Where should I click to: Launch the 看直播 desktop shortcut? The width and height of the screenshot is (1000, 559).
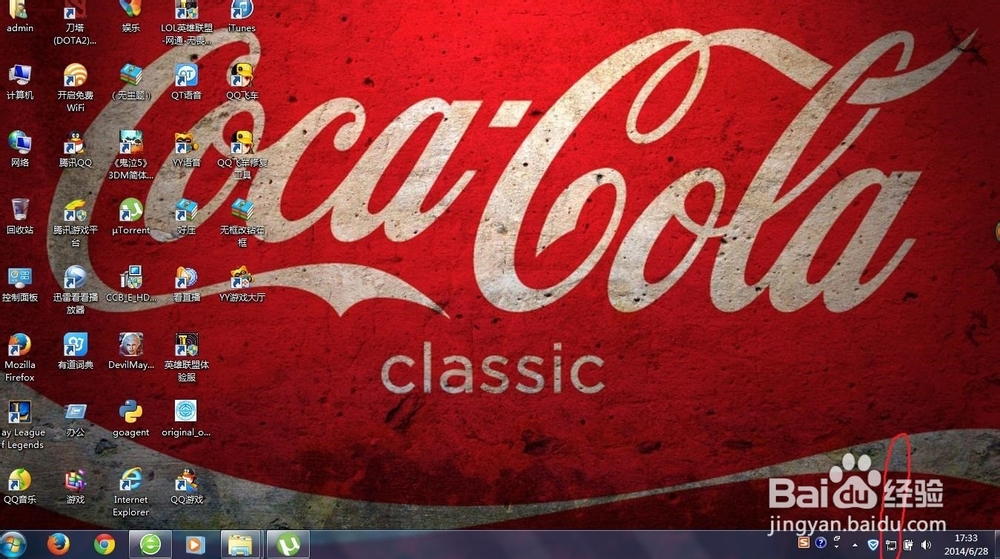click(186, 284)
